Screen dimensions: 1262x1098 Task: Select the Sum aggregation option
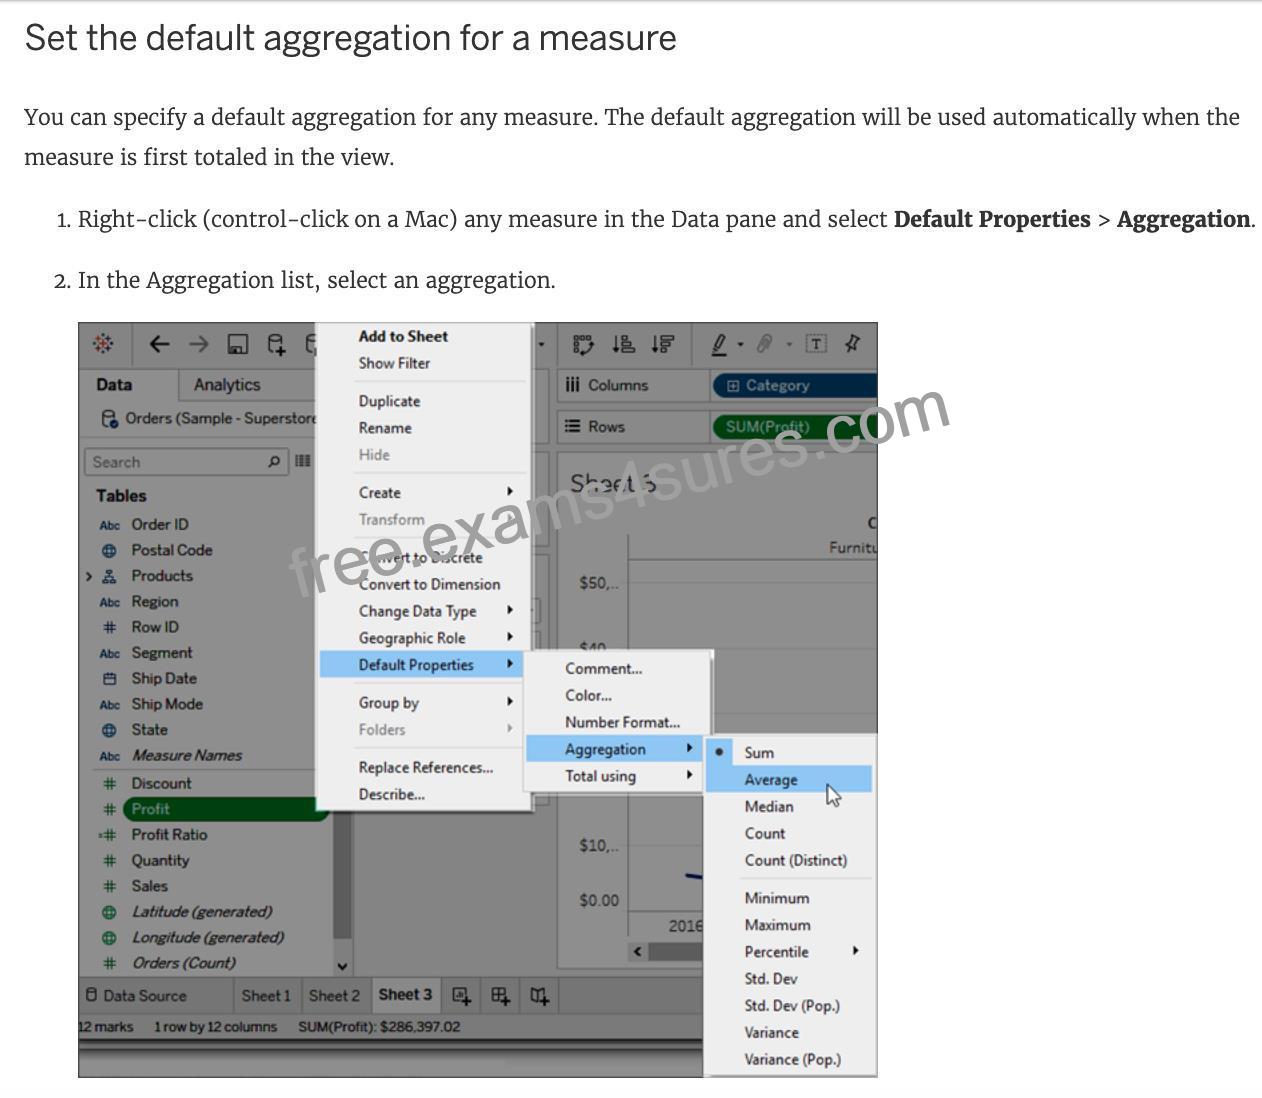click(x=790, y=752)
